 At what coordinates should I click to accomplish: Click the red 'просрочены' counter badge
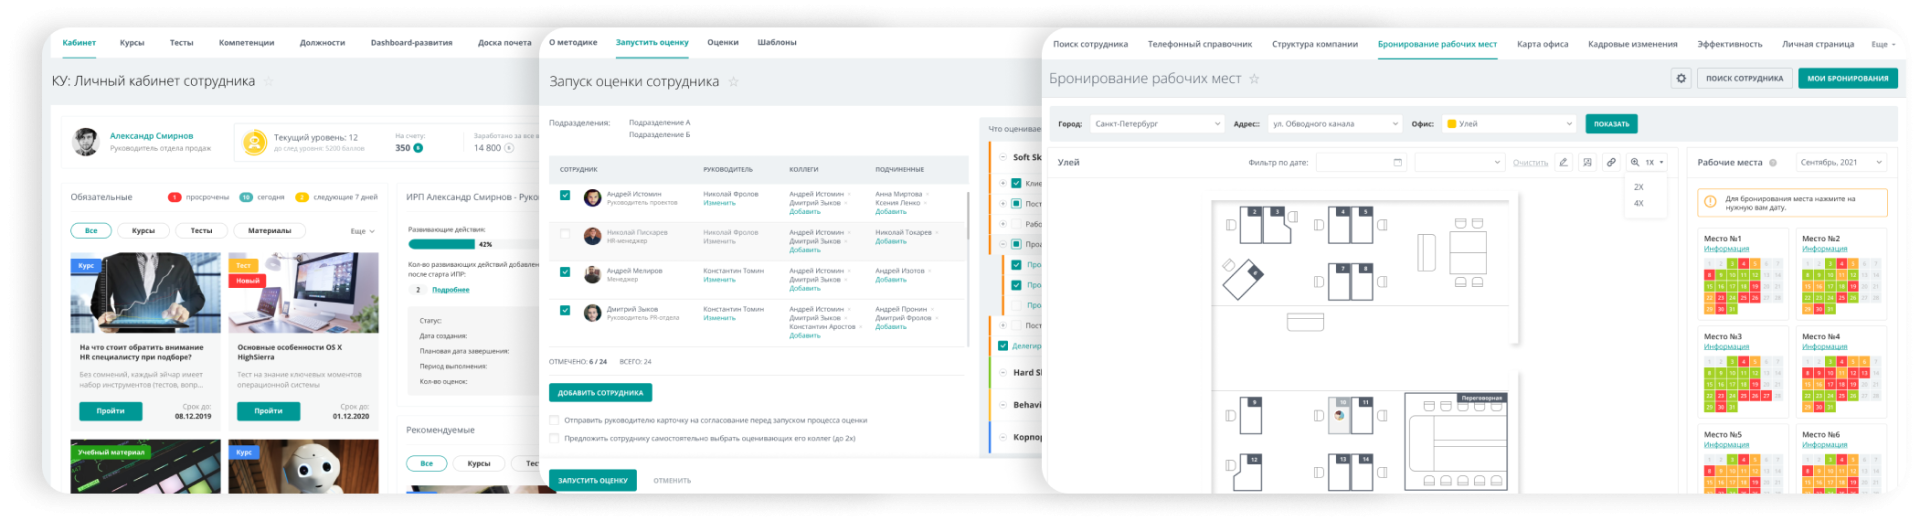coord(174,198)
